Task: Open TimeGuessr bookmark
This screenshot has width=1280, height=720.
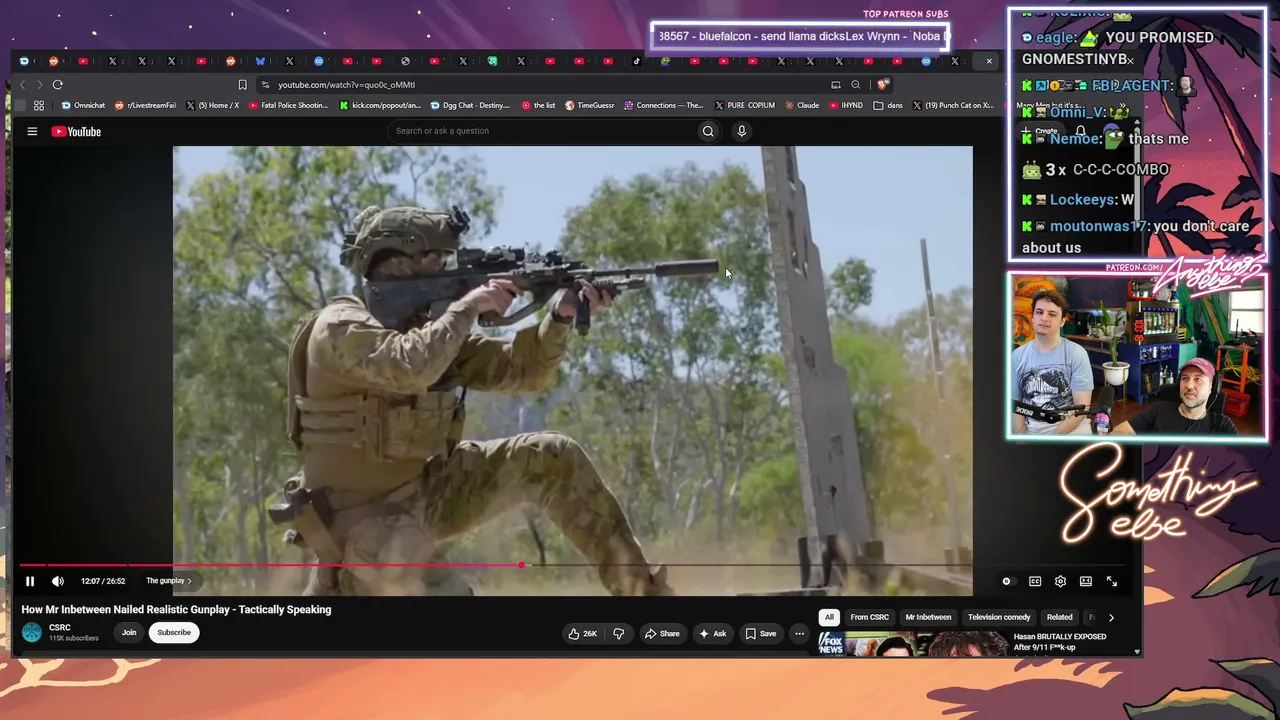Action: pos(590,105)
